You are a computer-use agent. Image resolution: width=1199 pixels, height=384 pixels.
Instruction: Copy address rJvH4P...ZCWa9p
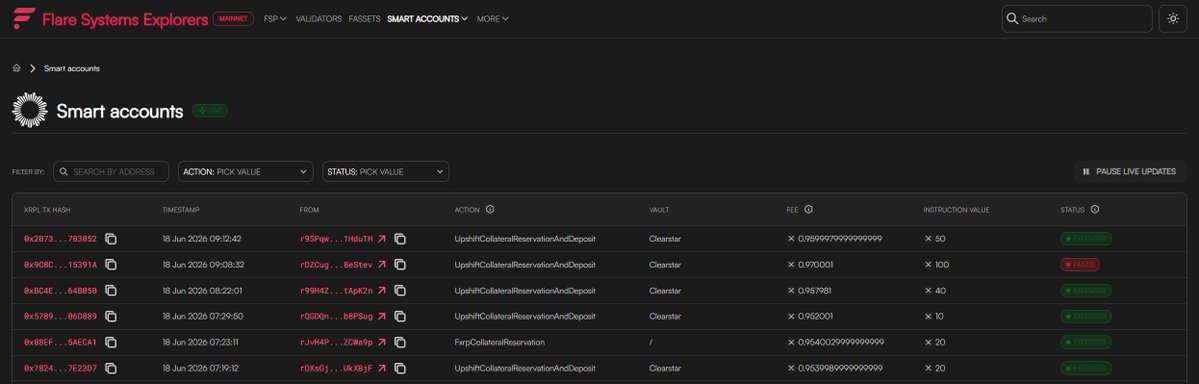(x=400, y=342)
